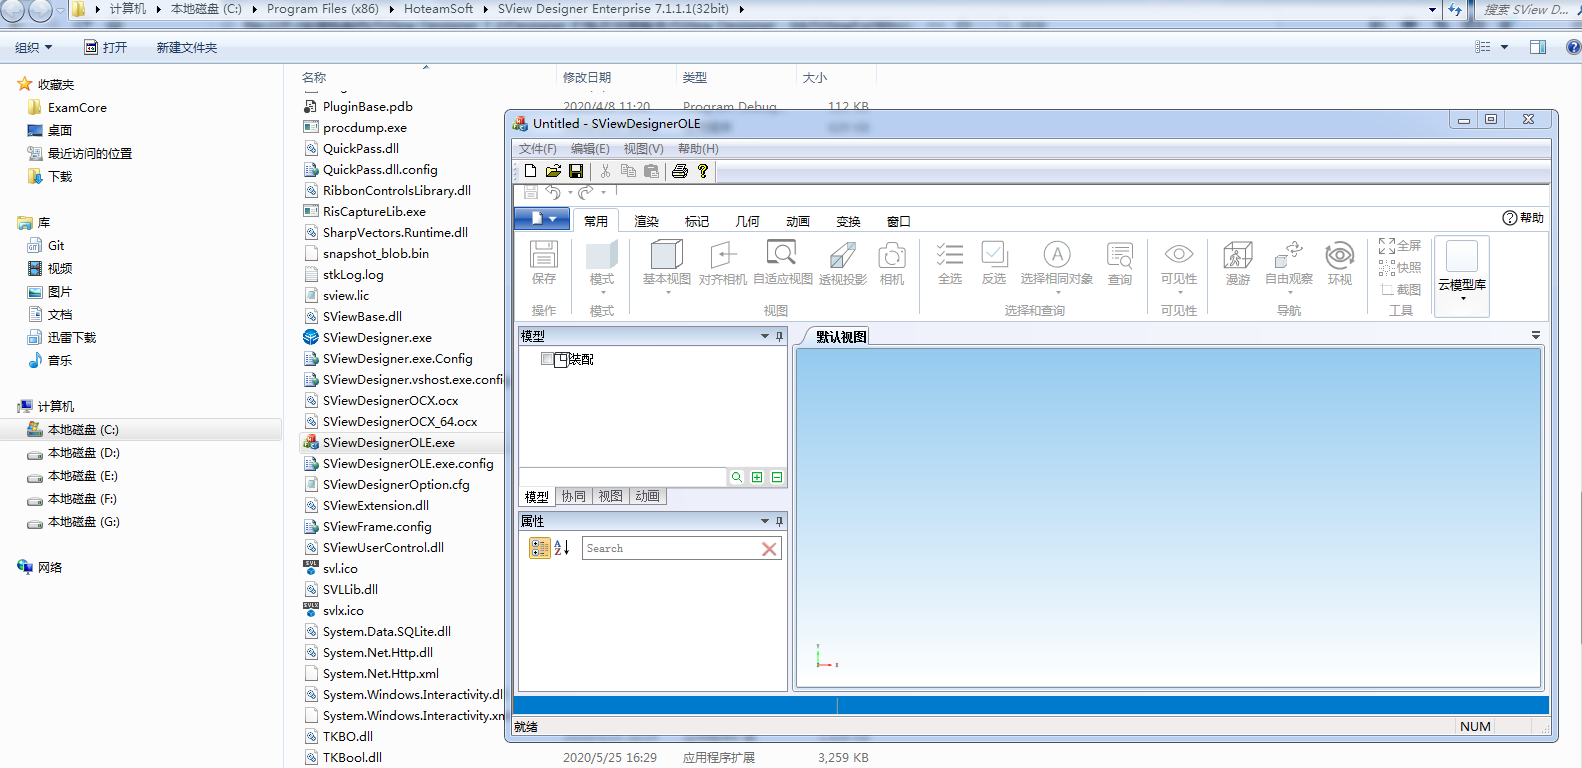Viewport: 1582px width, 768px height.
Task: Start 漫游 walkthrough navigation
Action: [x=1238, y=263]
